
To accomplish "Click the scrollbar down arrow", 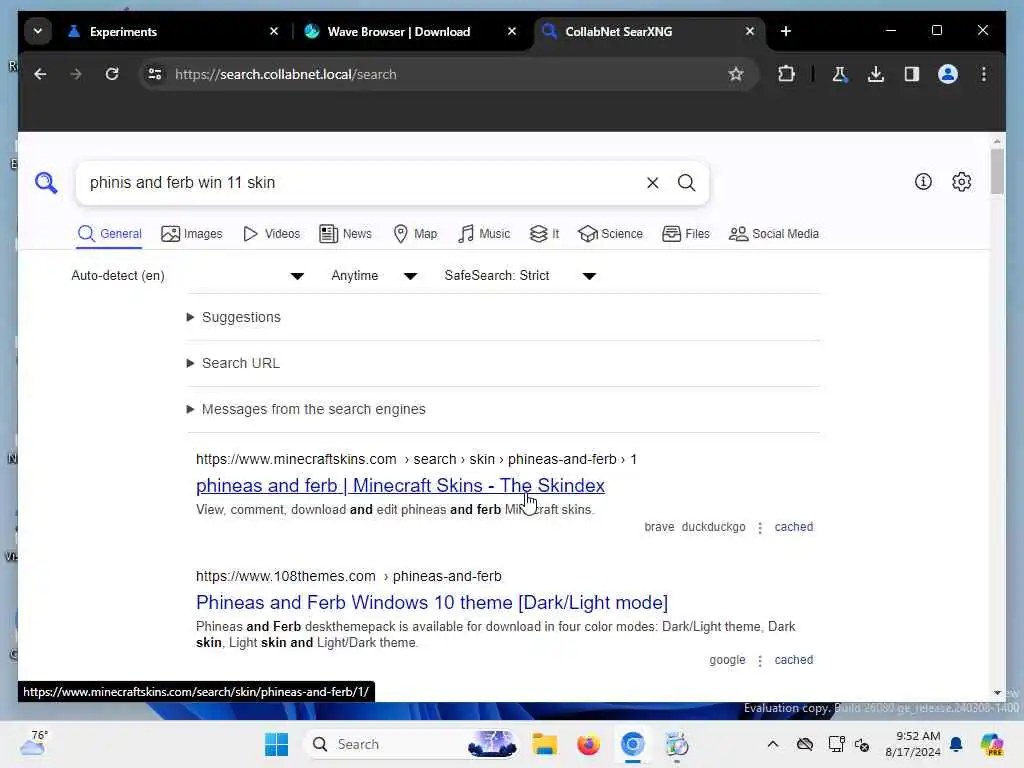I will point(997,693).
